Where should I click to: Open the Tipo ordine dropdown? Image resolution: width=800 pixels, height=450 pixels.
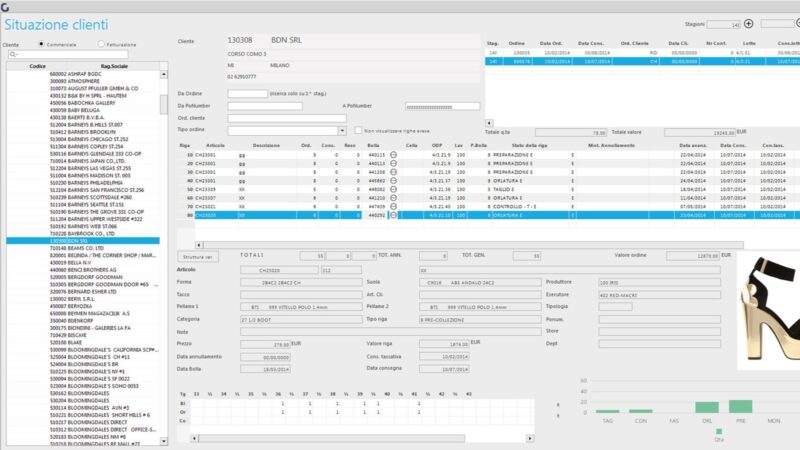(x=342, y=131)
